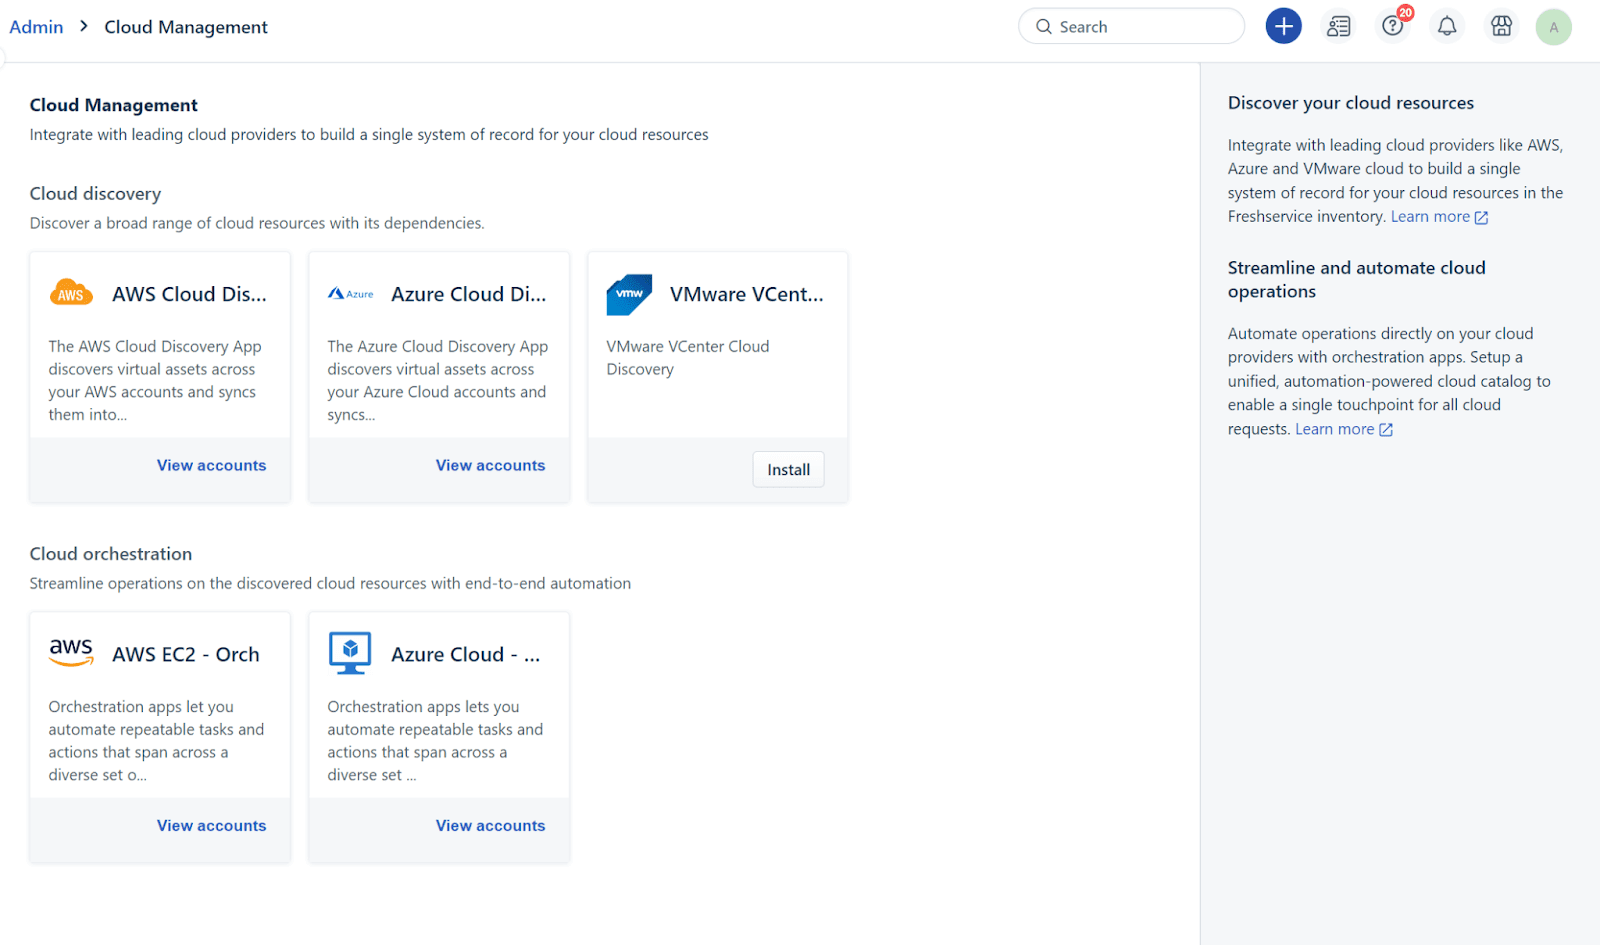The image size is (1600, 945).
Task: Open the notifications bell icon
Action: coord(1447,26)
